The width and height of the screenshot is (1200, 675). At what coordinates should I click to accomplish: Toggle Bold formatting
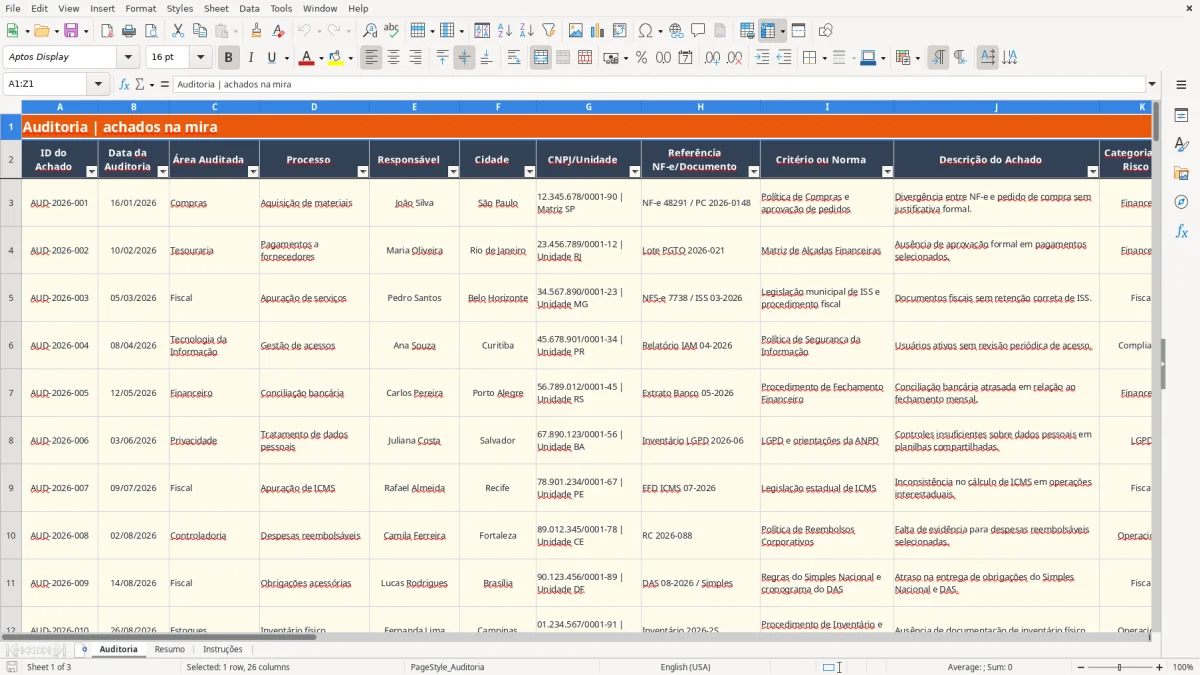coord(229,58)
